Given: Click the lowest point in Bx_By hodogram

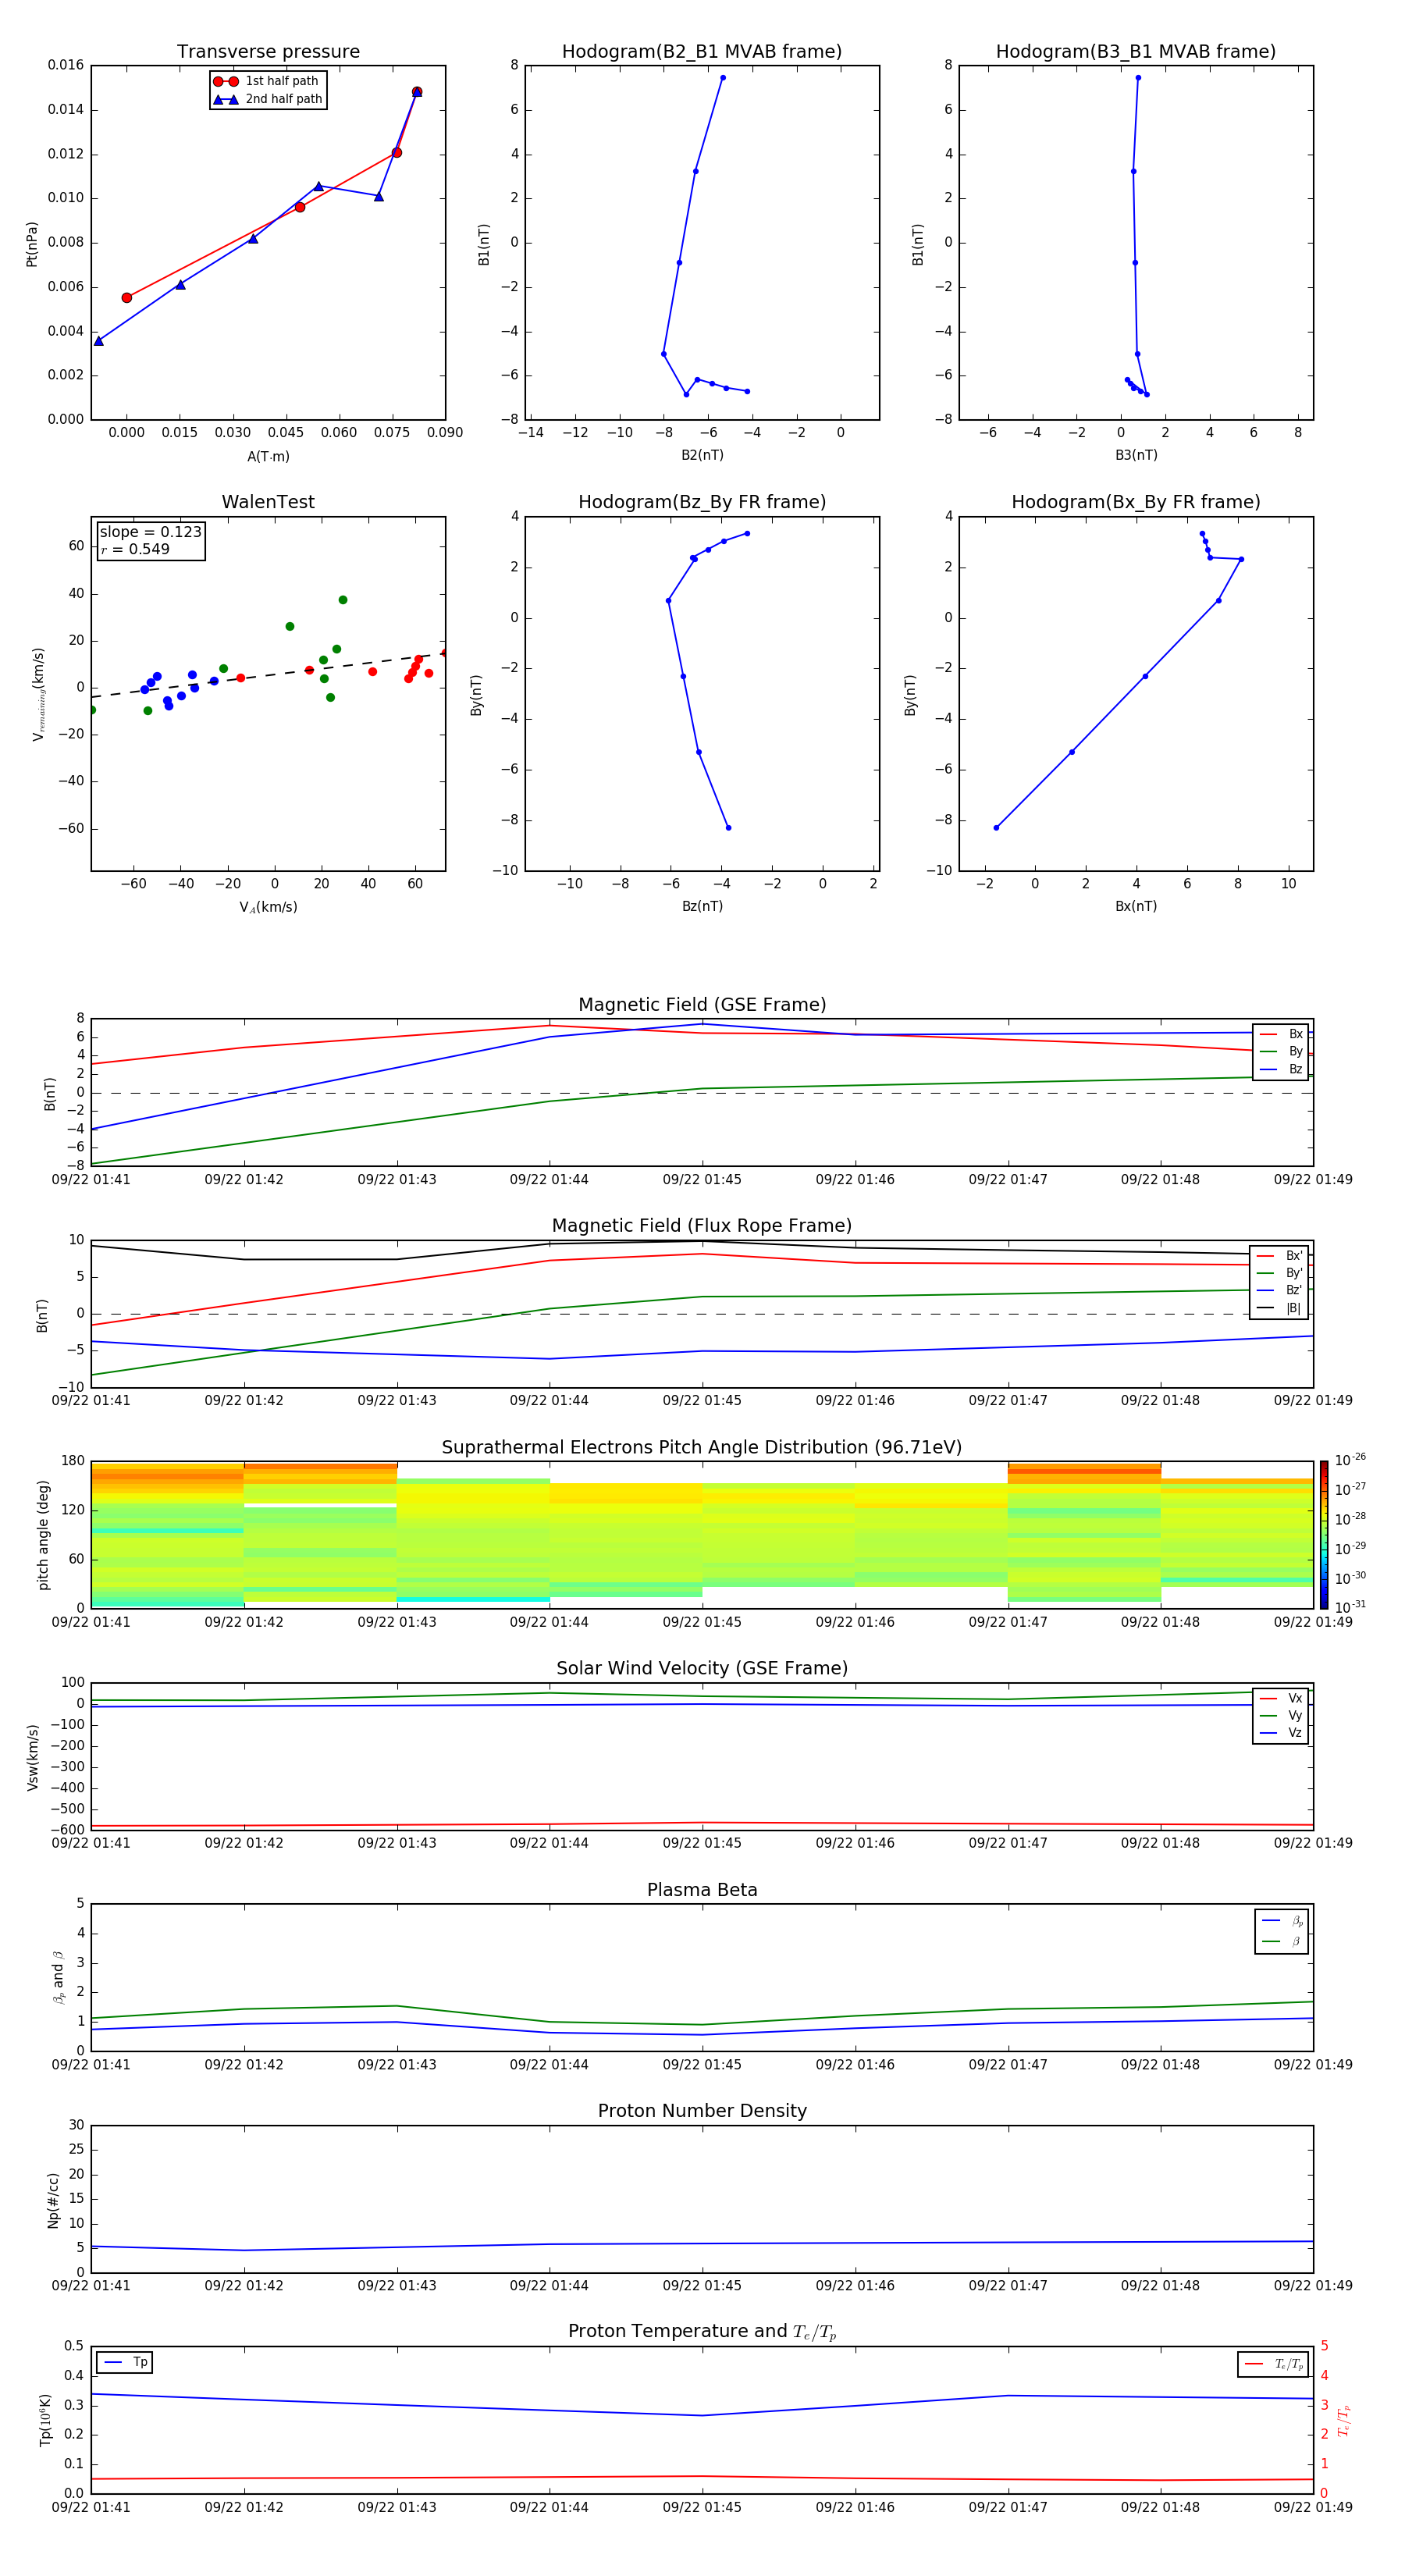Looking at the screenshot, I should [996, 827].
